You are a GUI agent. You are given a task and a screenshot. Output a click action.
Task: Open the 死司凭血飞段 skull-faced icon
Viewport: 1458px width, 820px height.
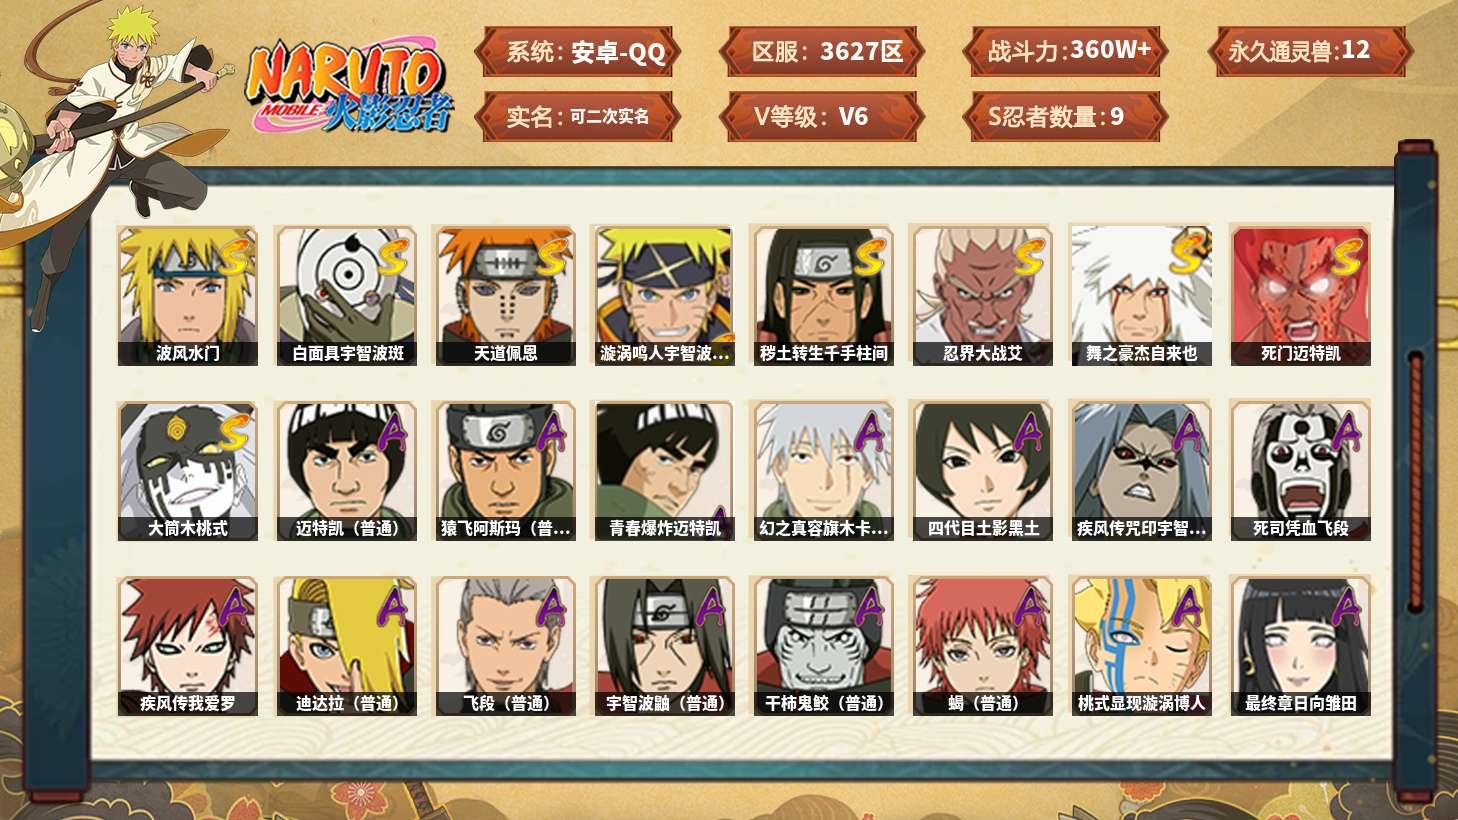1300,471
